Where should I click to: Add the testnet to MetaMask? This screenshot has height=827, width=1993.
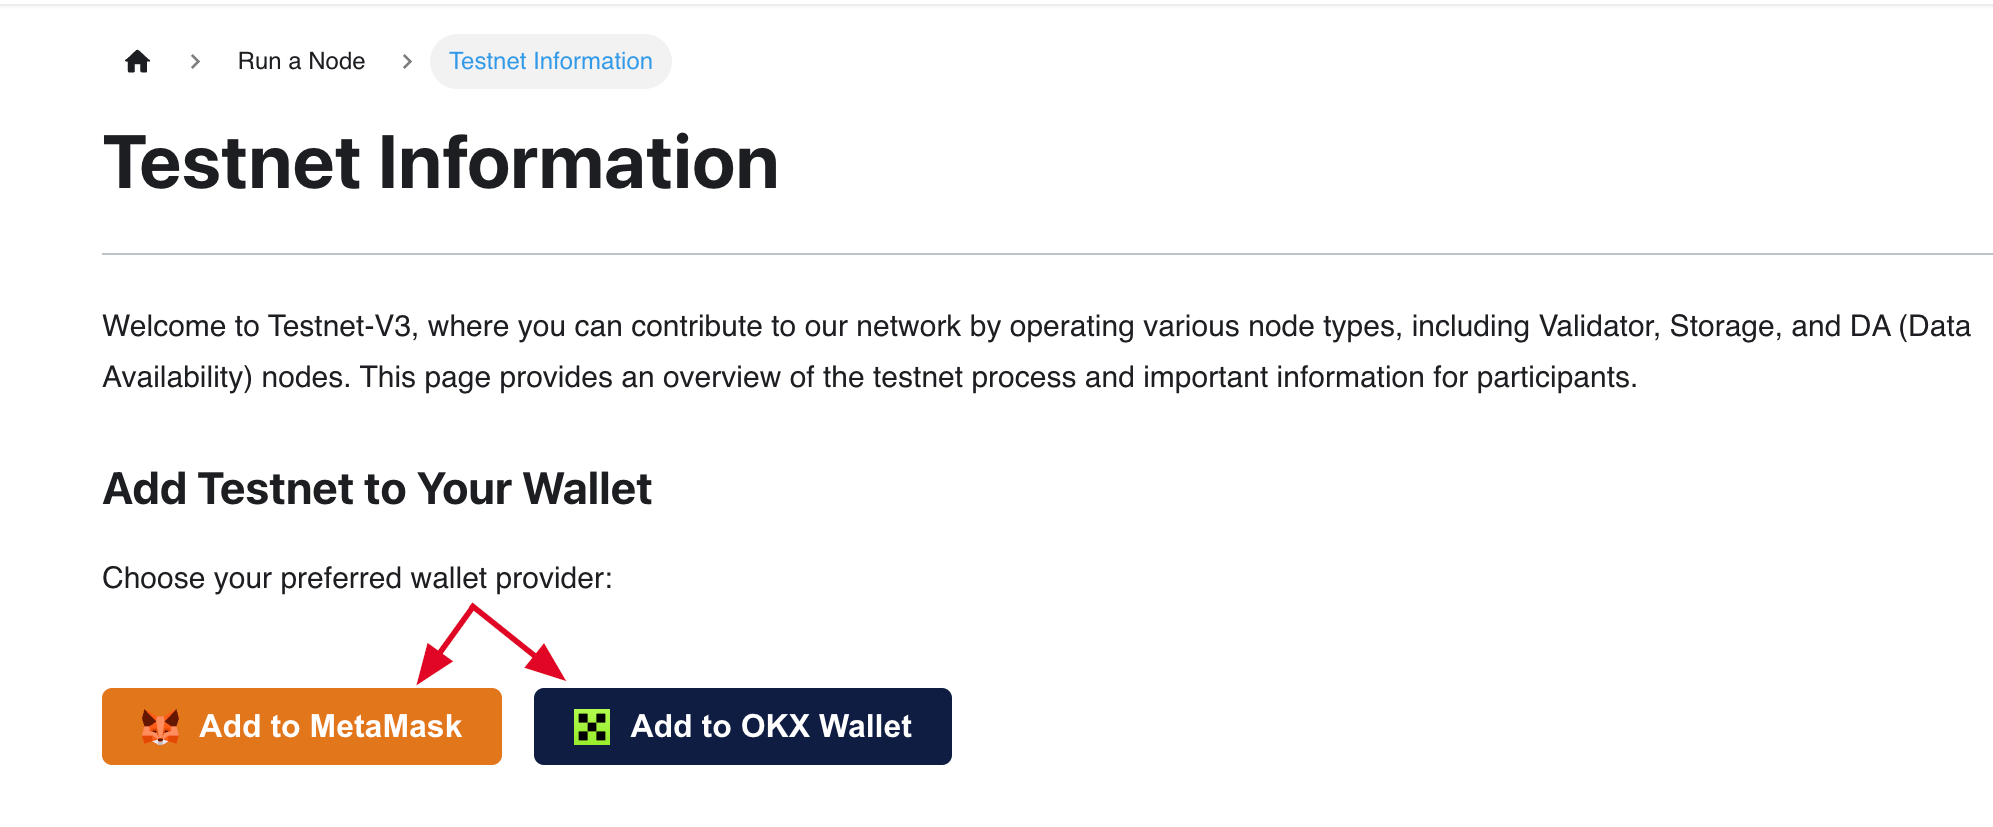click(x=302, y=726)
